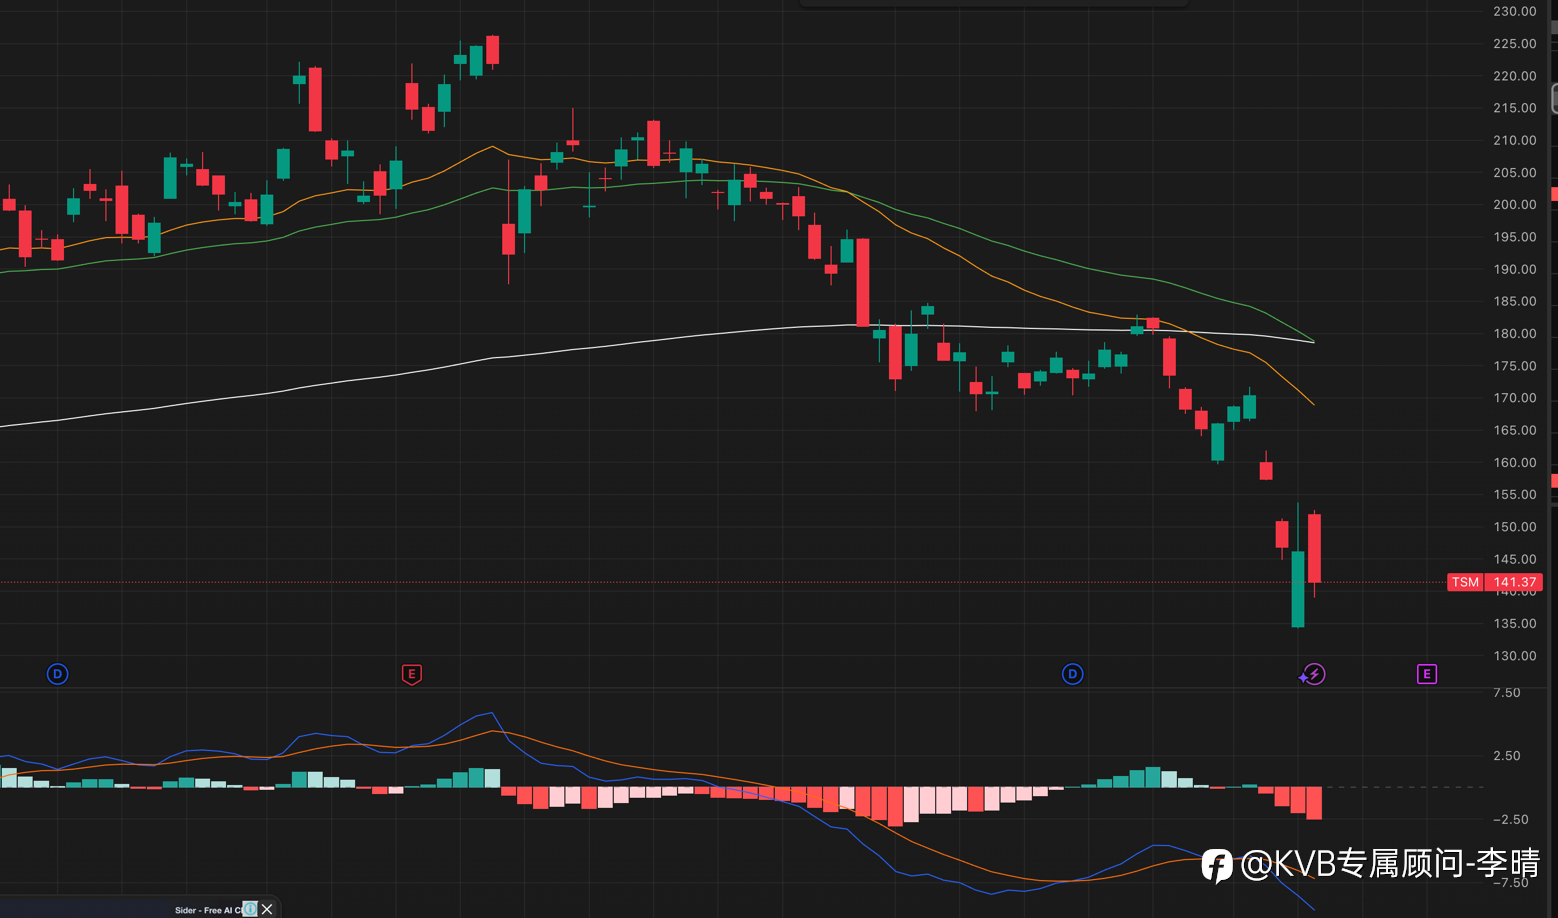Open the red E earnings marker
The width and height of the screenshot is (1558, 918).
click(411, 674)
